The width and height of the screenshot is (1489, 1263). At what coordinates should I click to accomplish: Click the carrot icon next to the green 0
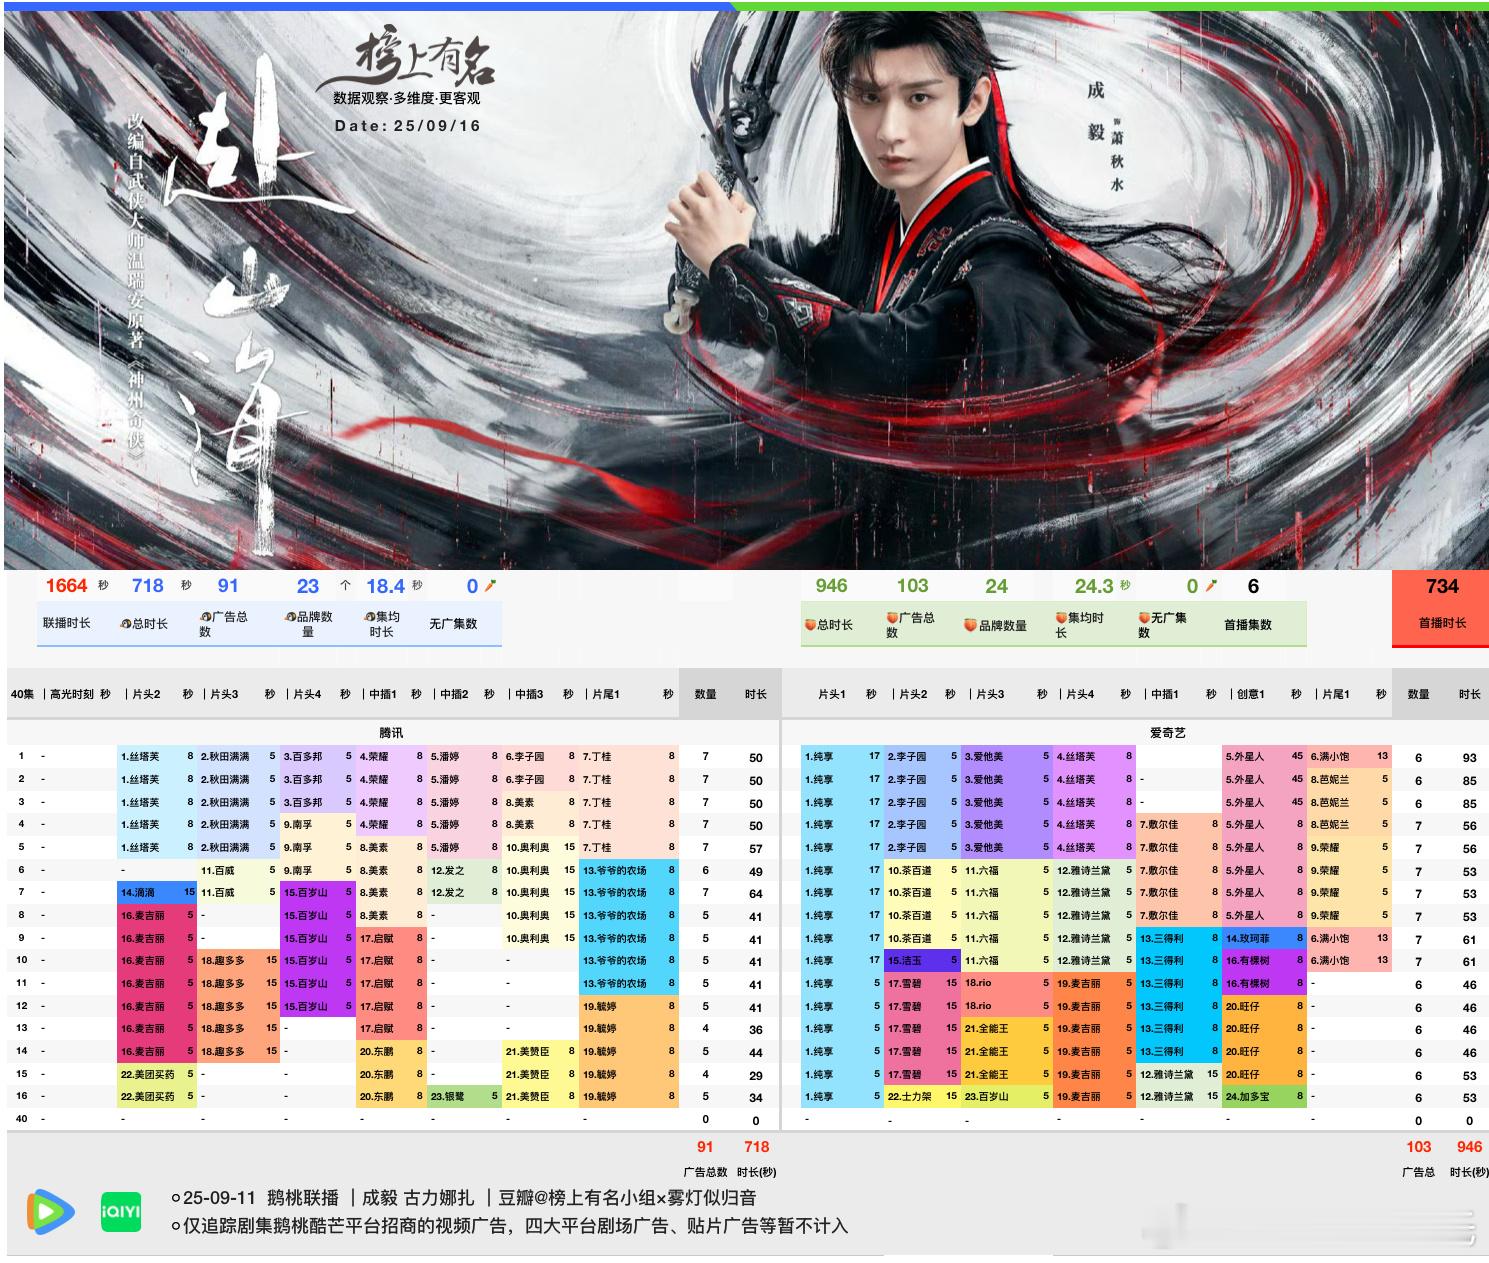click(1211, 586)
